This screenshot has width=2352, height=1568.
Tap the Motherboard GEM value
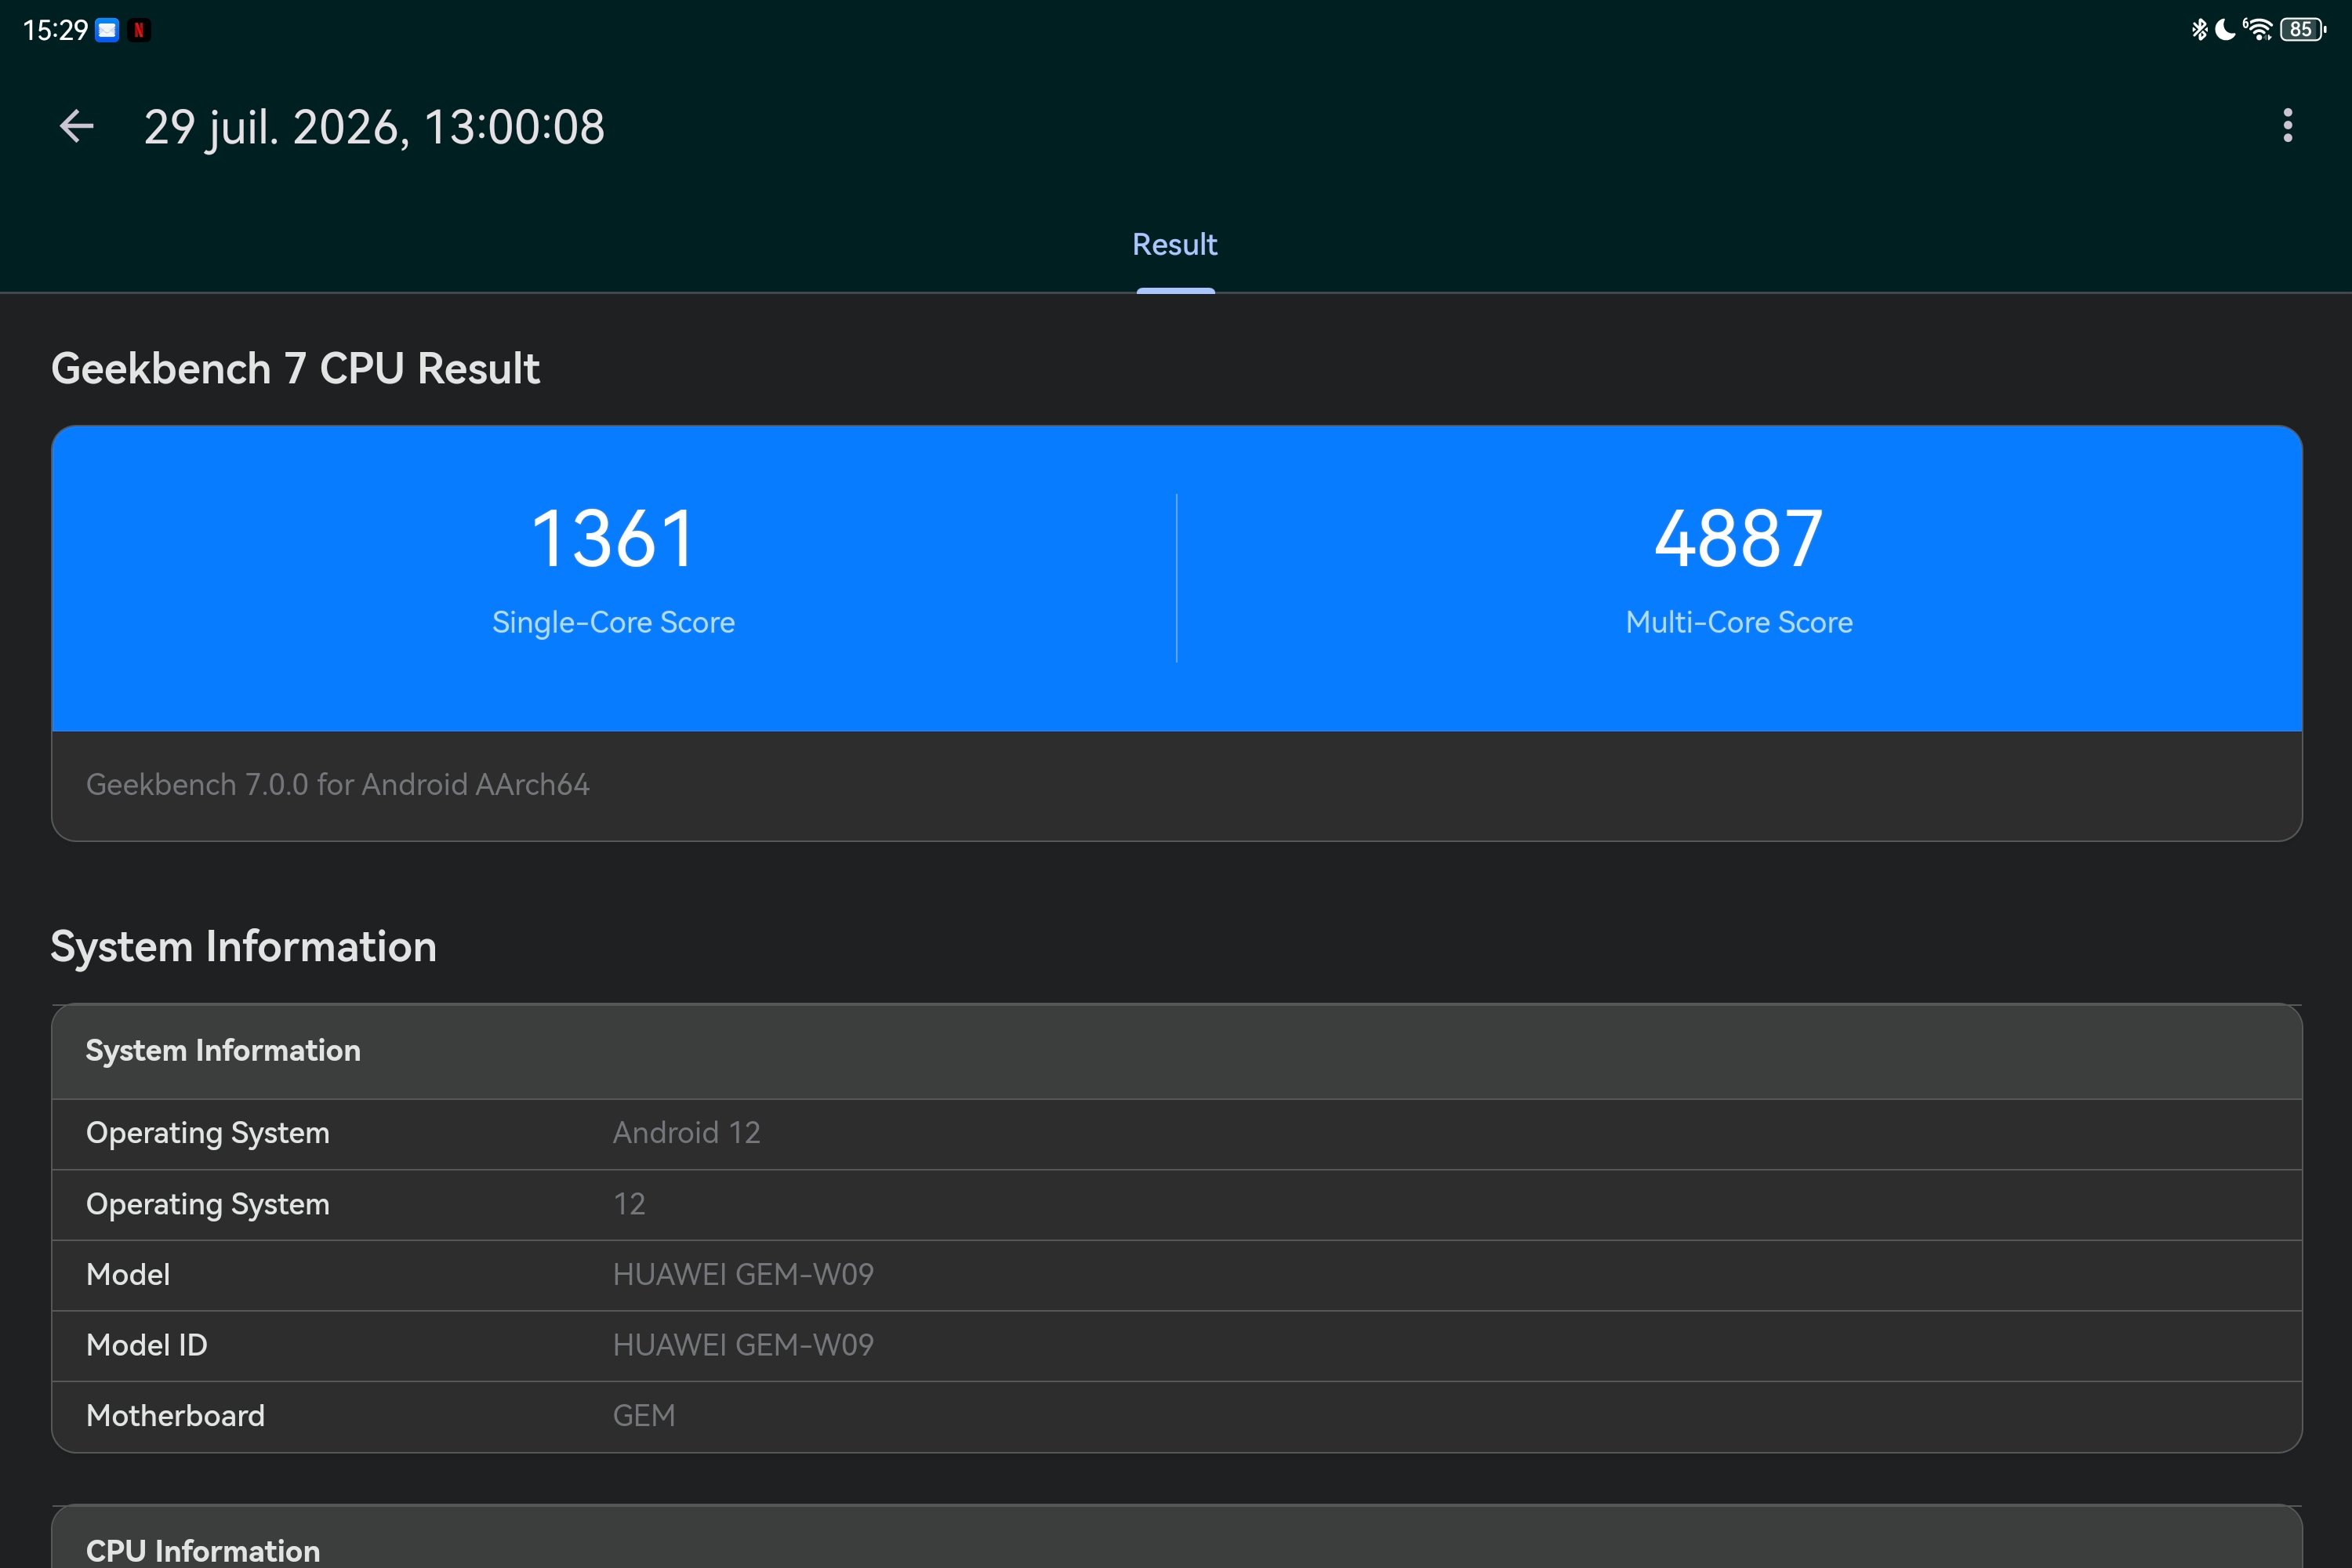point(644,1416)
